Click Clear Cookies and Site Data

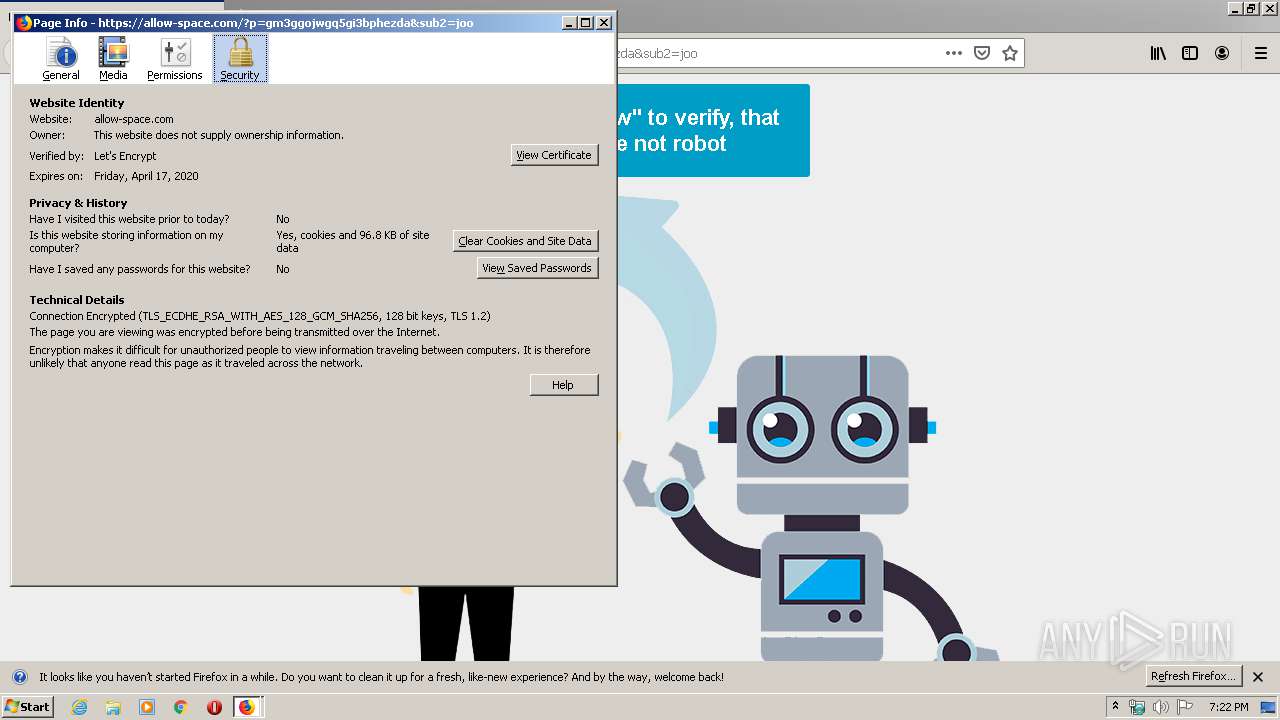[525, 241]
